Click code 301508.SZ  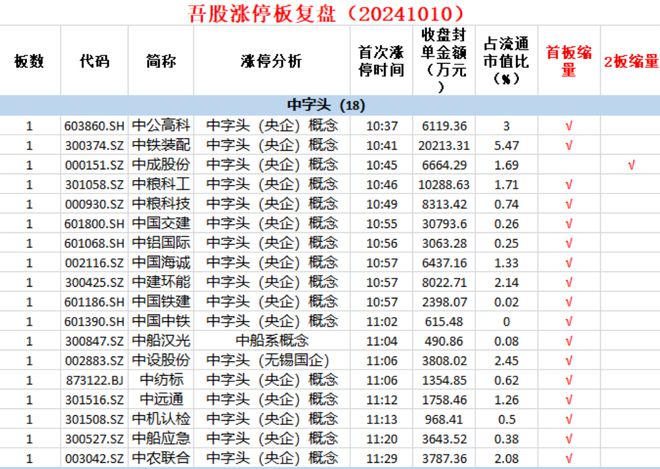pos(94,420)
